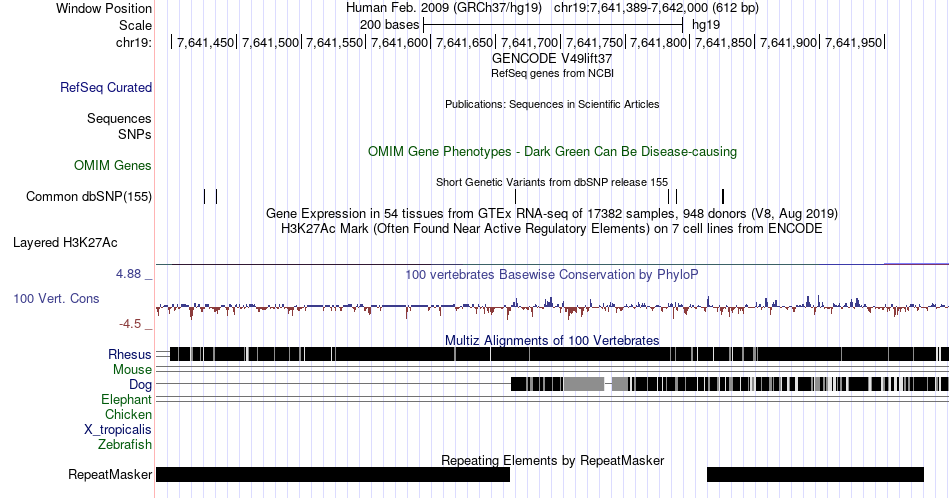950x498 pixels.
Task: Click the right-hand RepeatMasker block
Action: [x=815, y=474]
